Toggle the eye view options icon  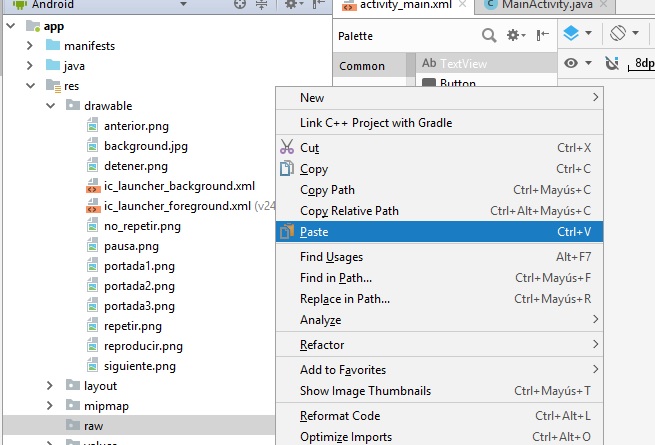tap(572, 64)
